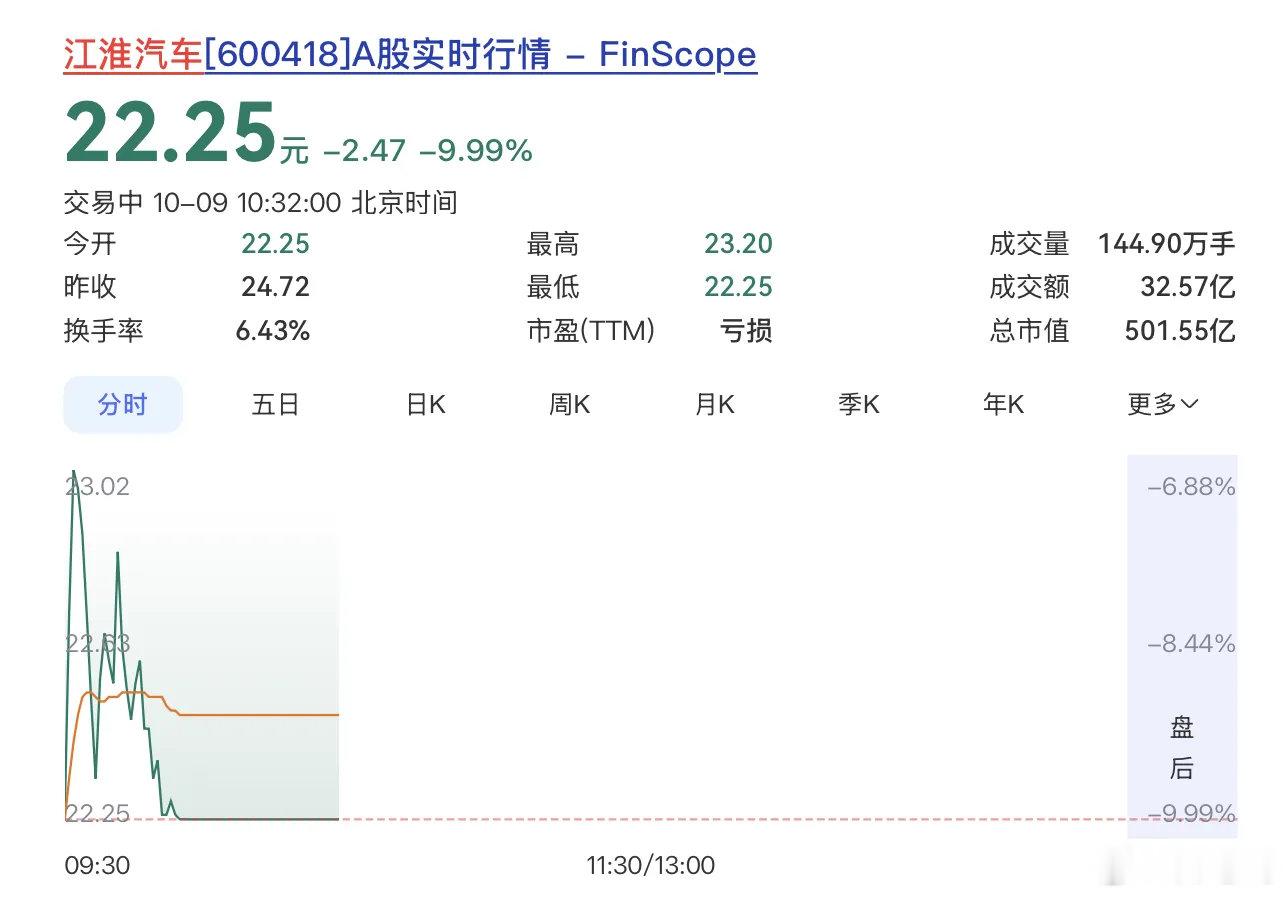Viewport: 1288px width, 898px height.
Task: Click the 盘后 after-hours panel
Action: 1182,646
